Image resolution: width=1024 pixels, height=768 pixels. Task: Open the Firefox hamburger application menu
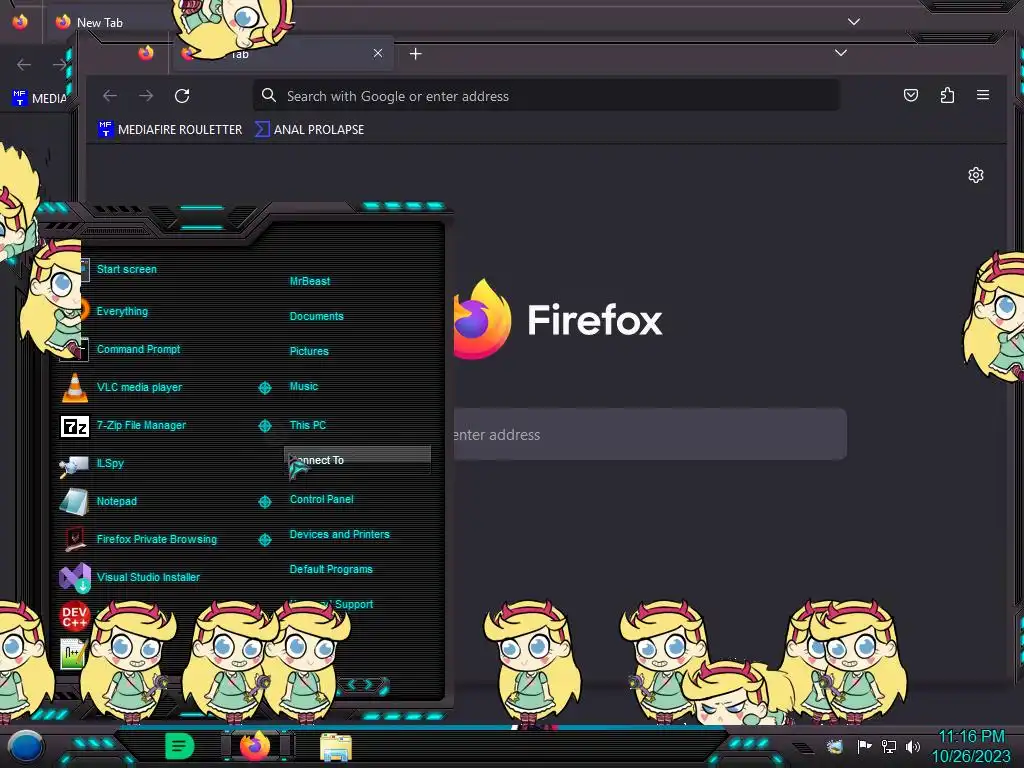point(982,95)
